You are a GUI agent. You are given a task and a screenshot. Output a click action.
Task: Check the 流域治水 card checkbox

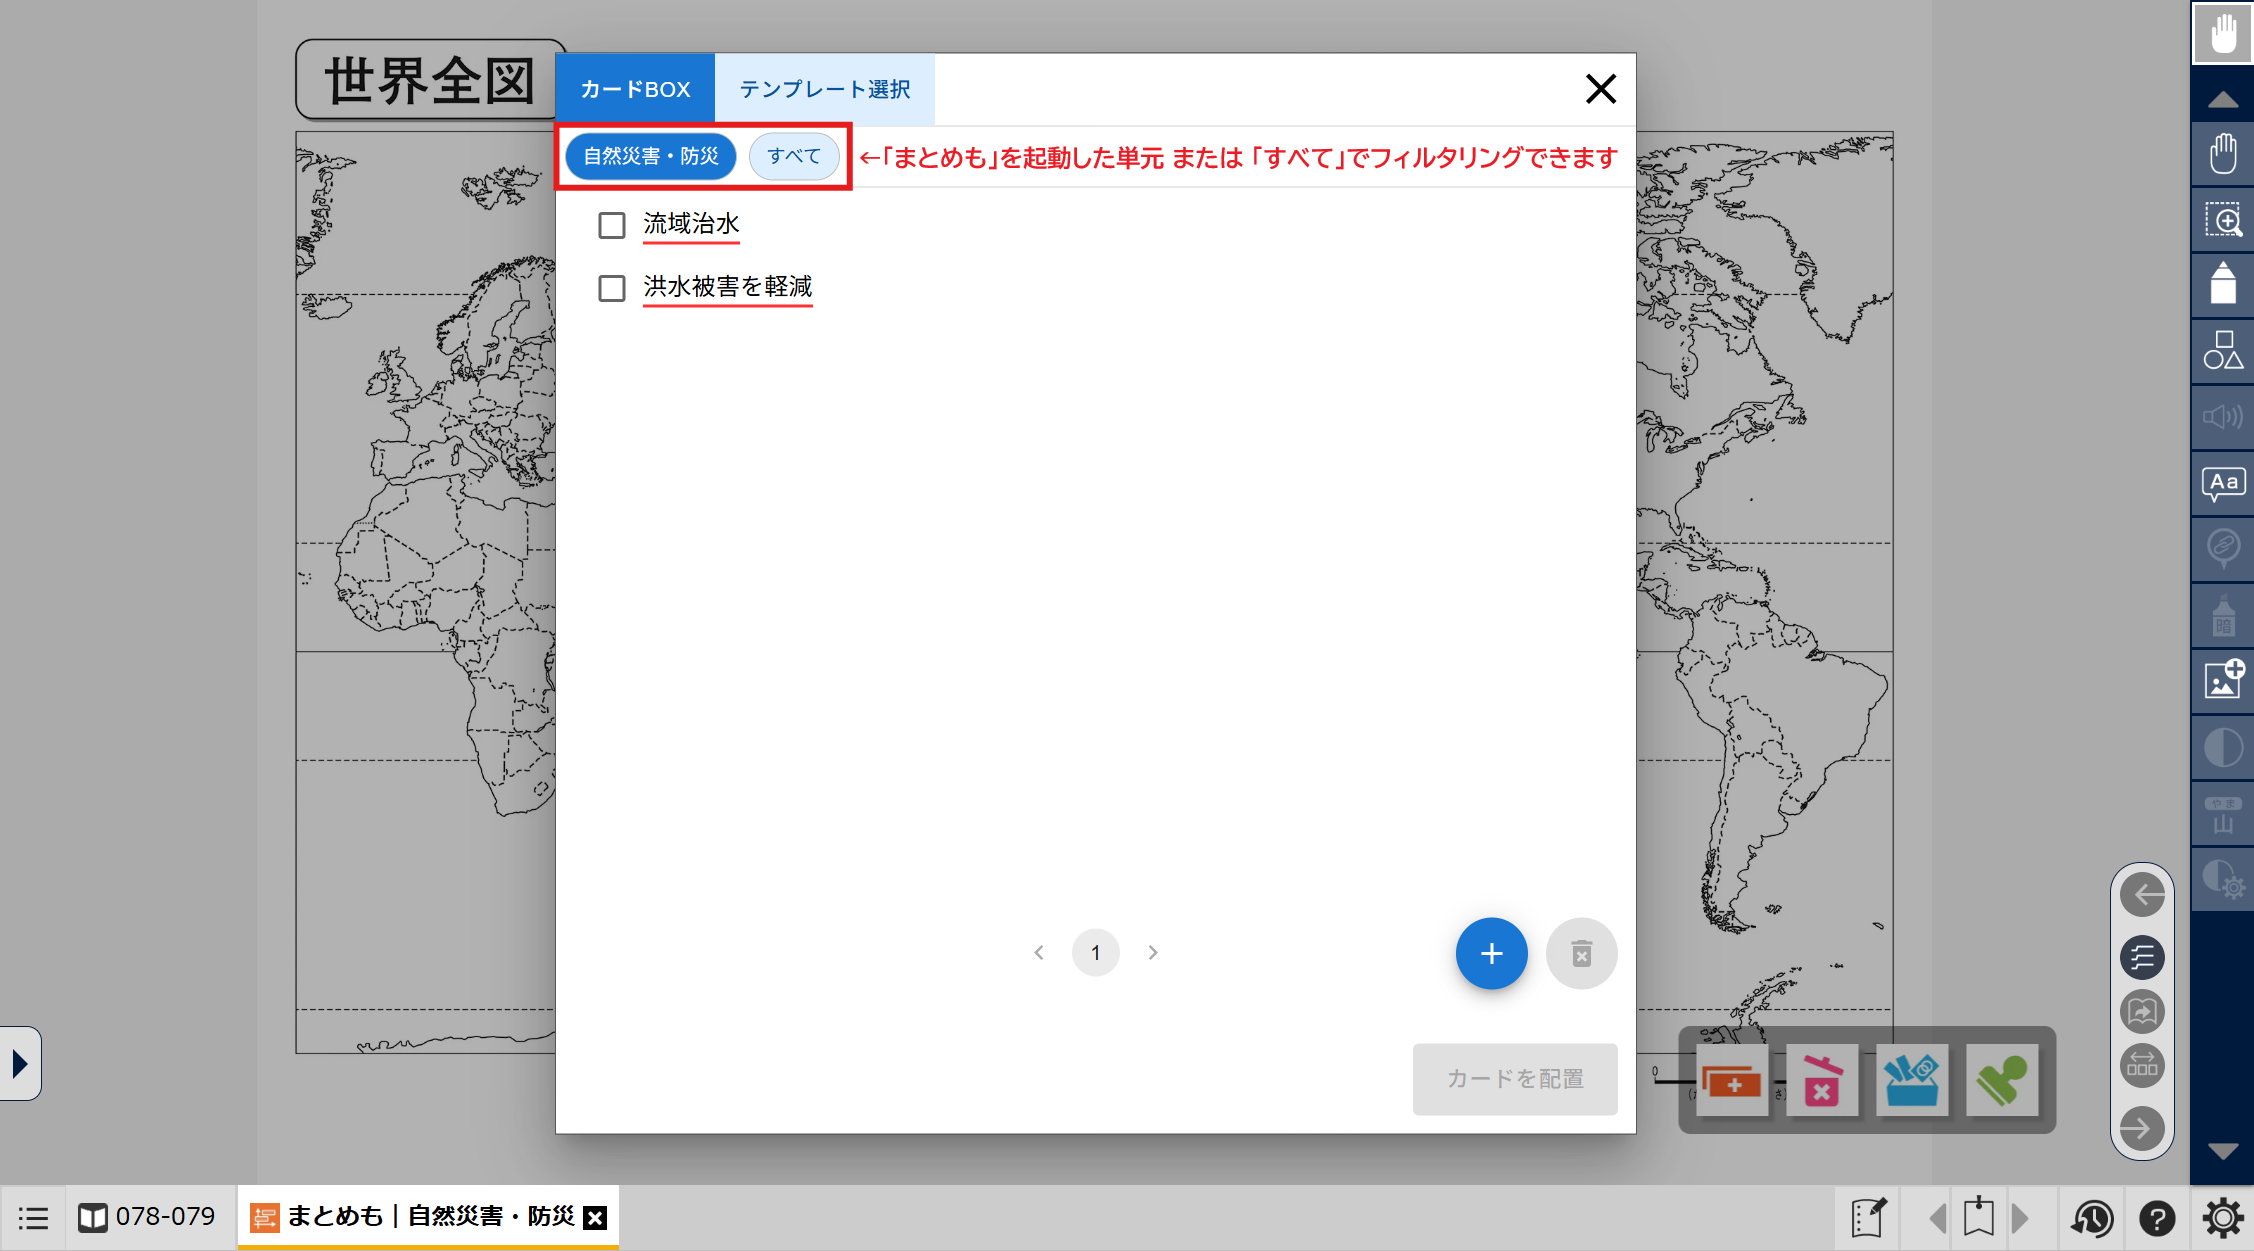[612, 225]
